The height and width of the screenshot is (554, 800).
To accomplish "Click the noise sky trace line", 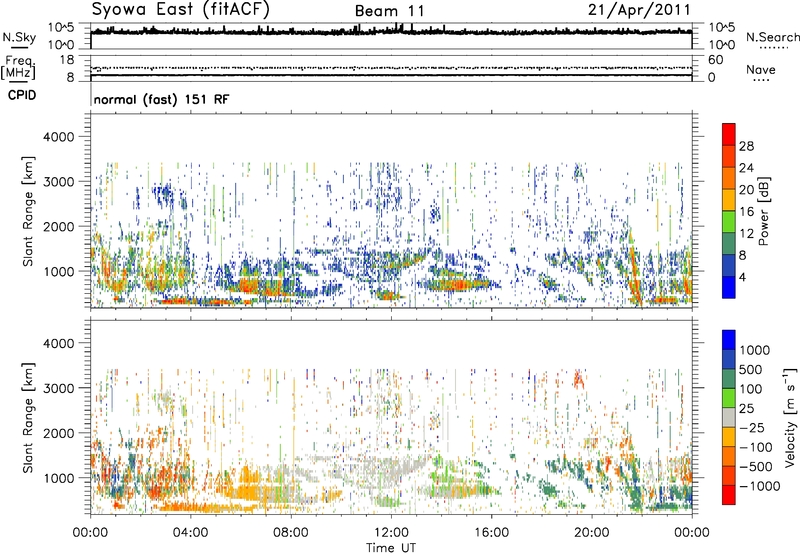I will click(x=391, y=32).
